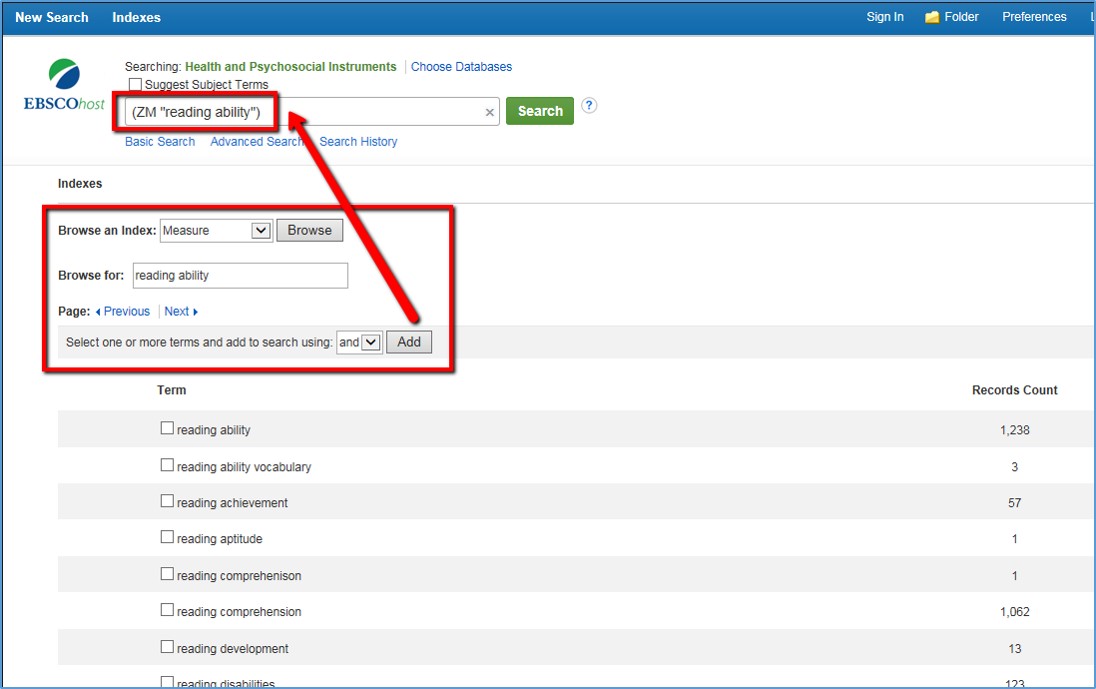Open New Search in top menu
Image resolution: width=1096 pixels, height=689 pixels.
pos(52,17)
